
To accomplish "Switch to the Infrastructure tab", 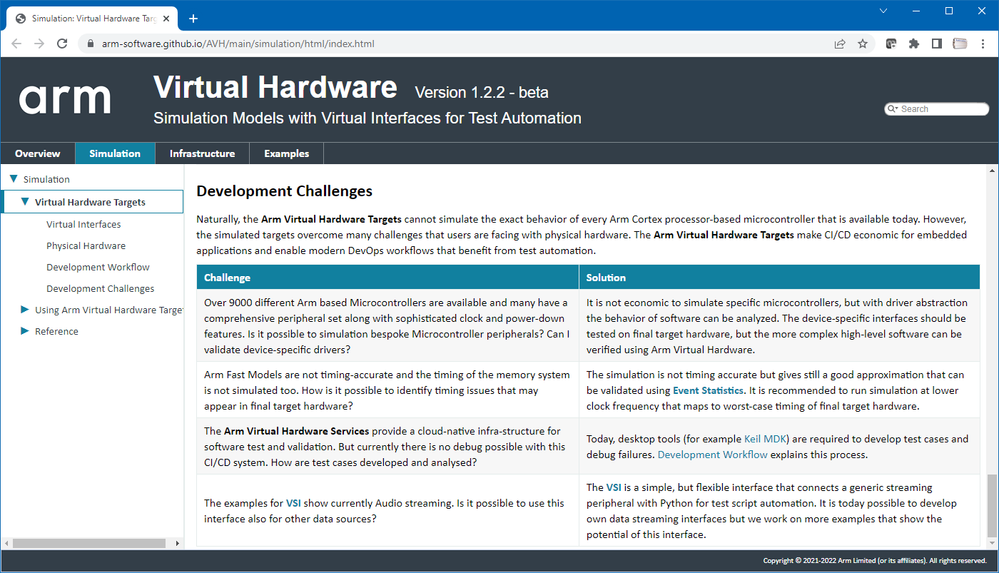I will click(202, 154).
